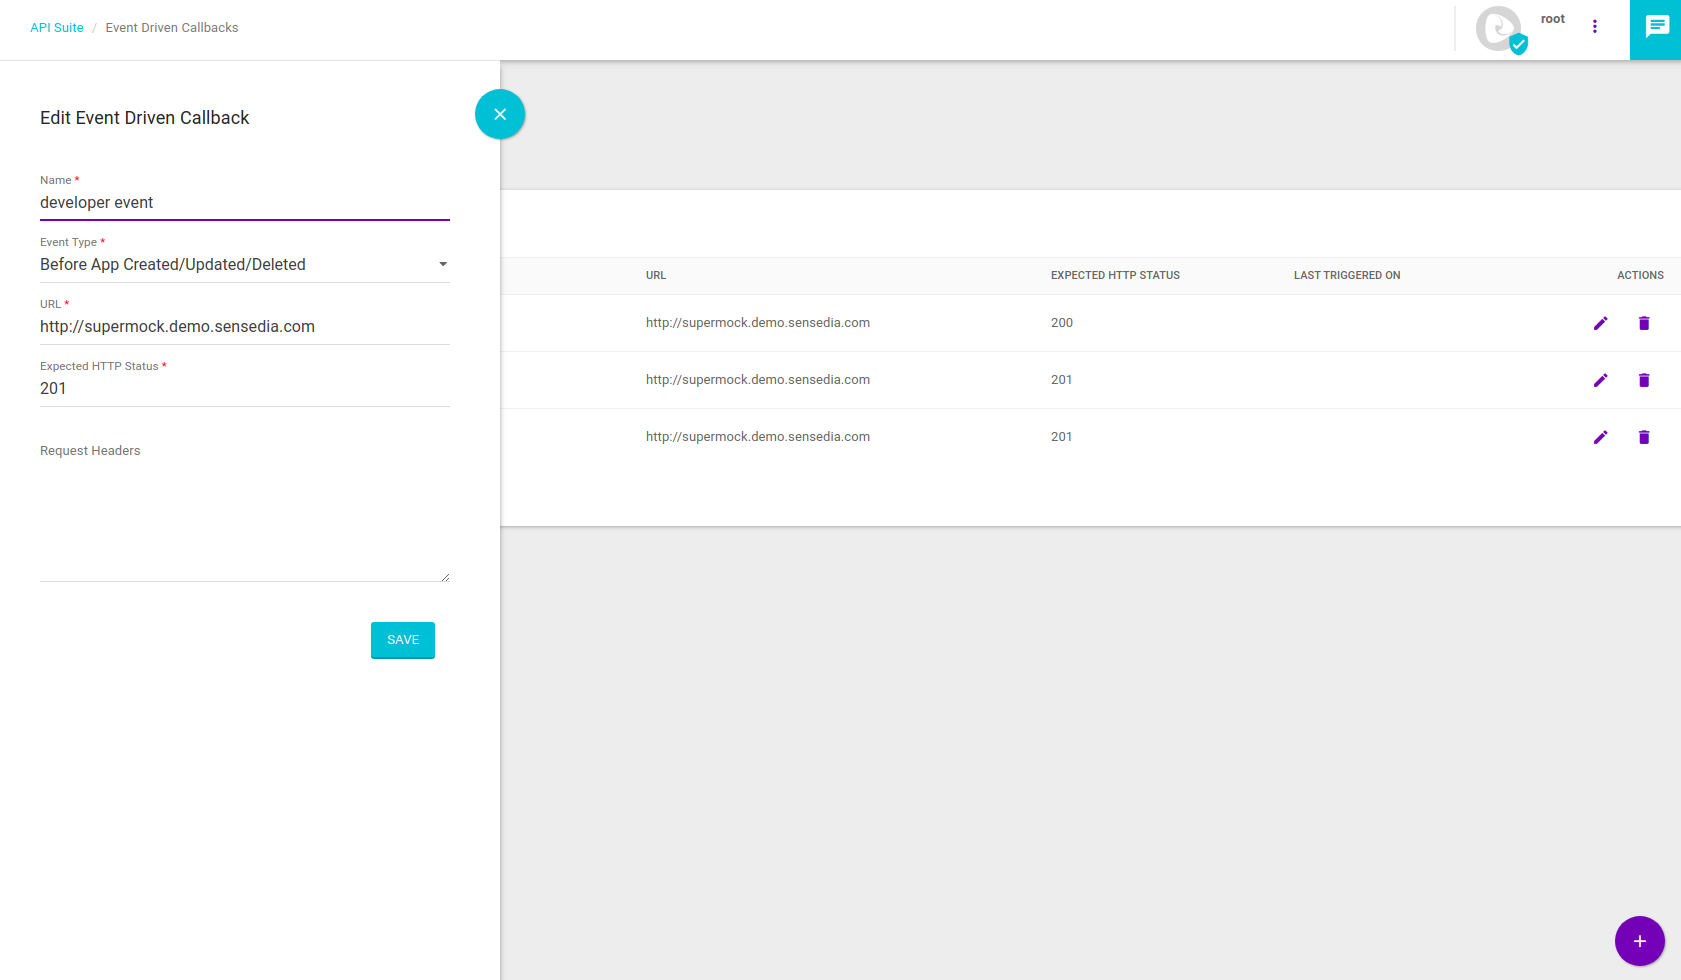Focus the URL input field
The image size is (1681, 980).
click(x=244, y=327)
